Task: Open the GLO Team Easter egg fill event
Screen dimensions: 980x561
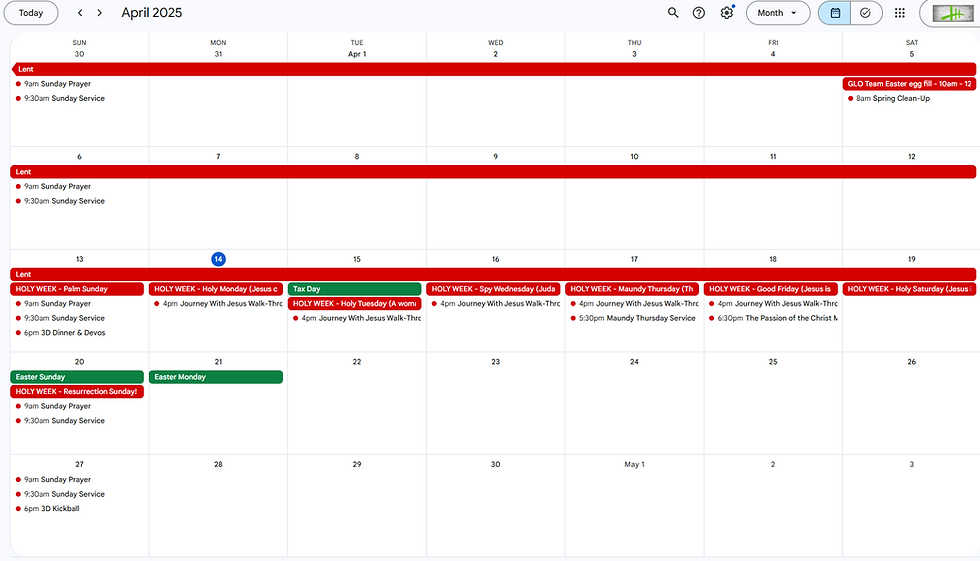Action: click(x=909, y=84)
